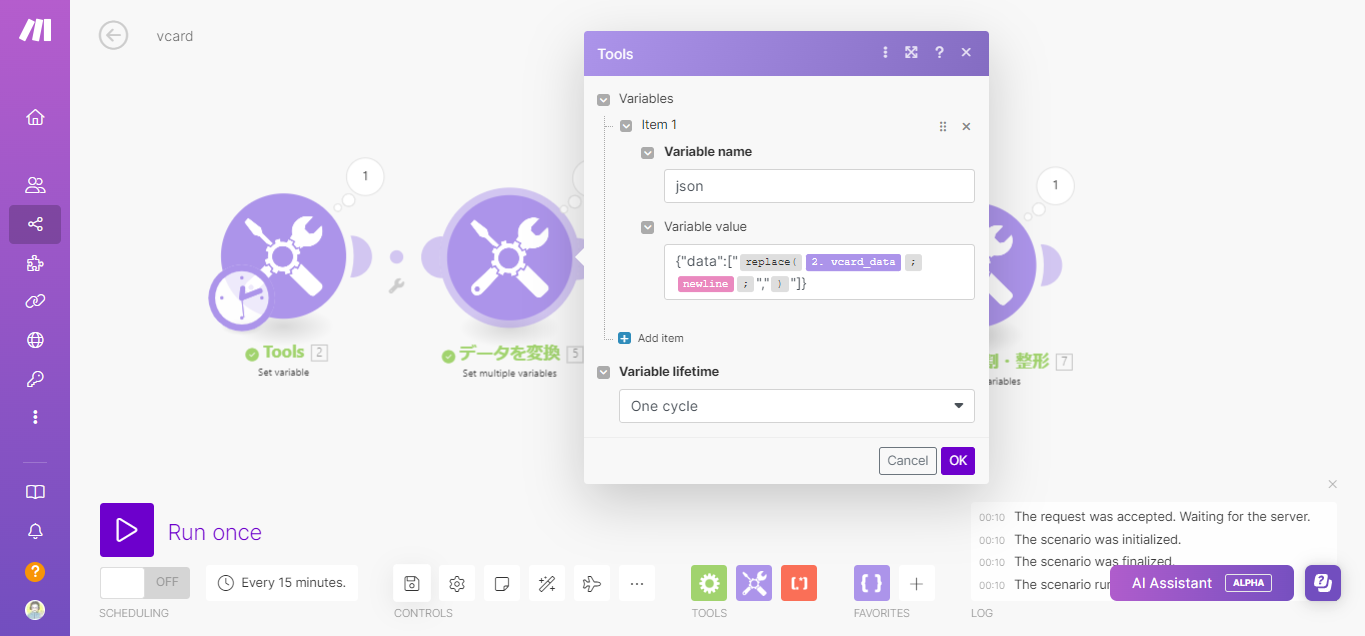Click the save scenario icon

click(412, 583)
